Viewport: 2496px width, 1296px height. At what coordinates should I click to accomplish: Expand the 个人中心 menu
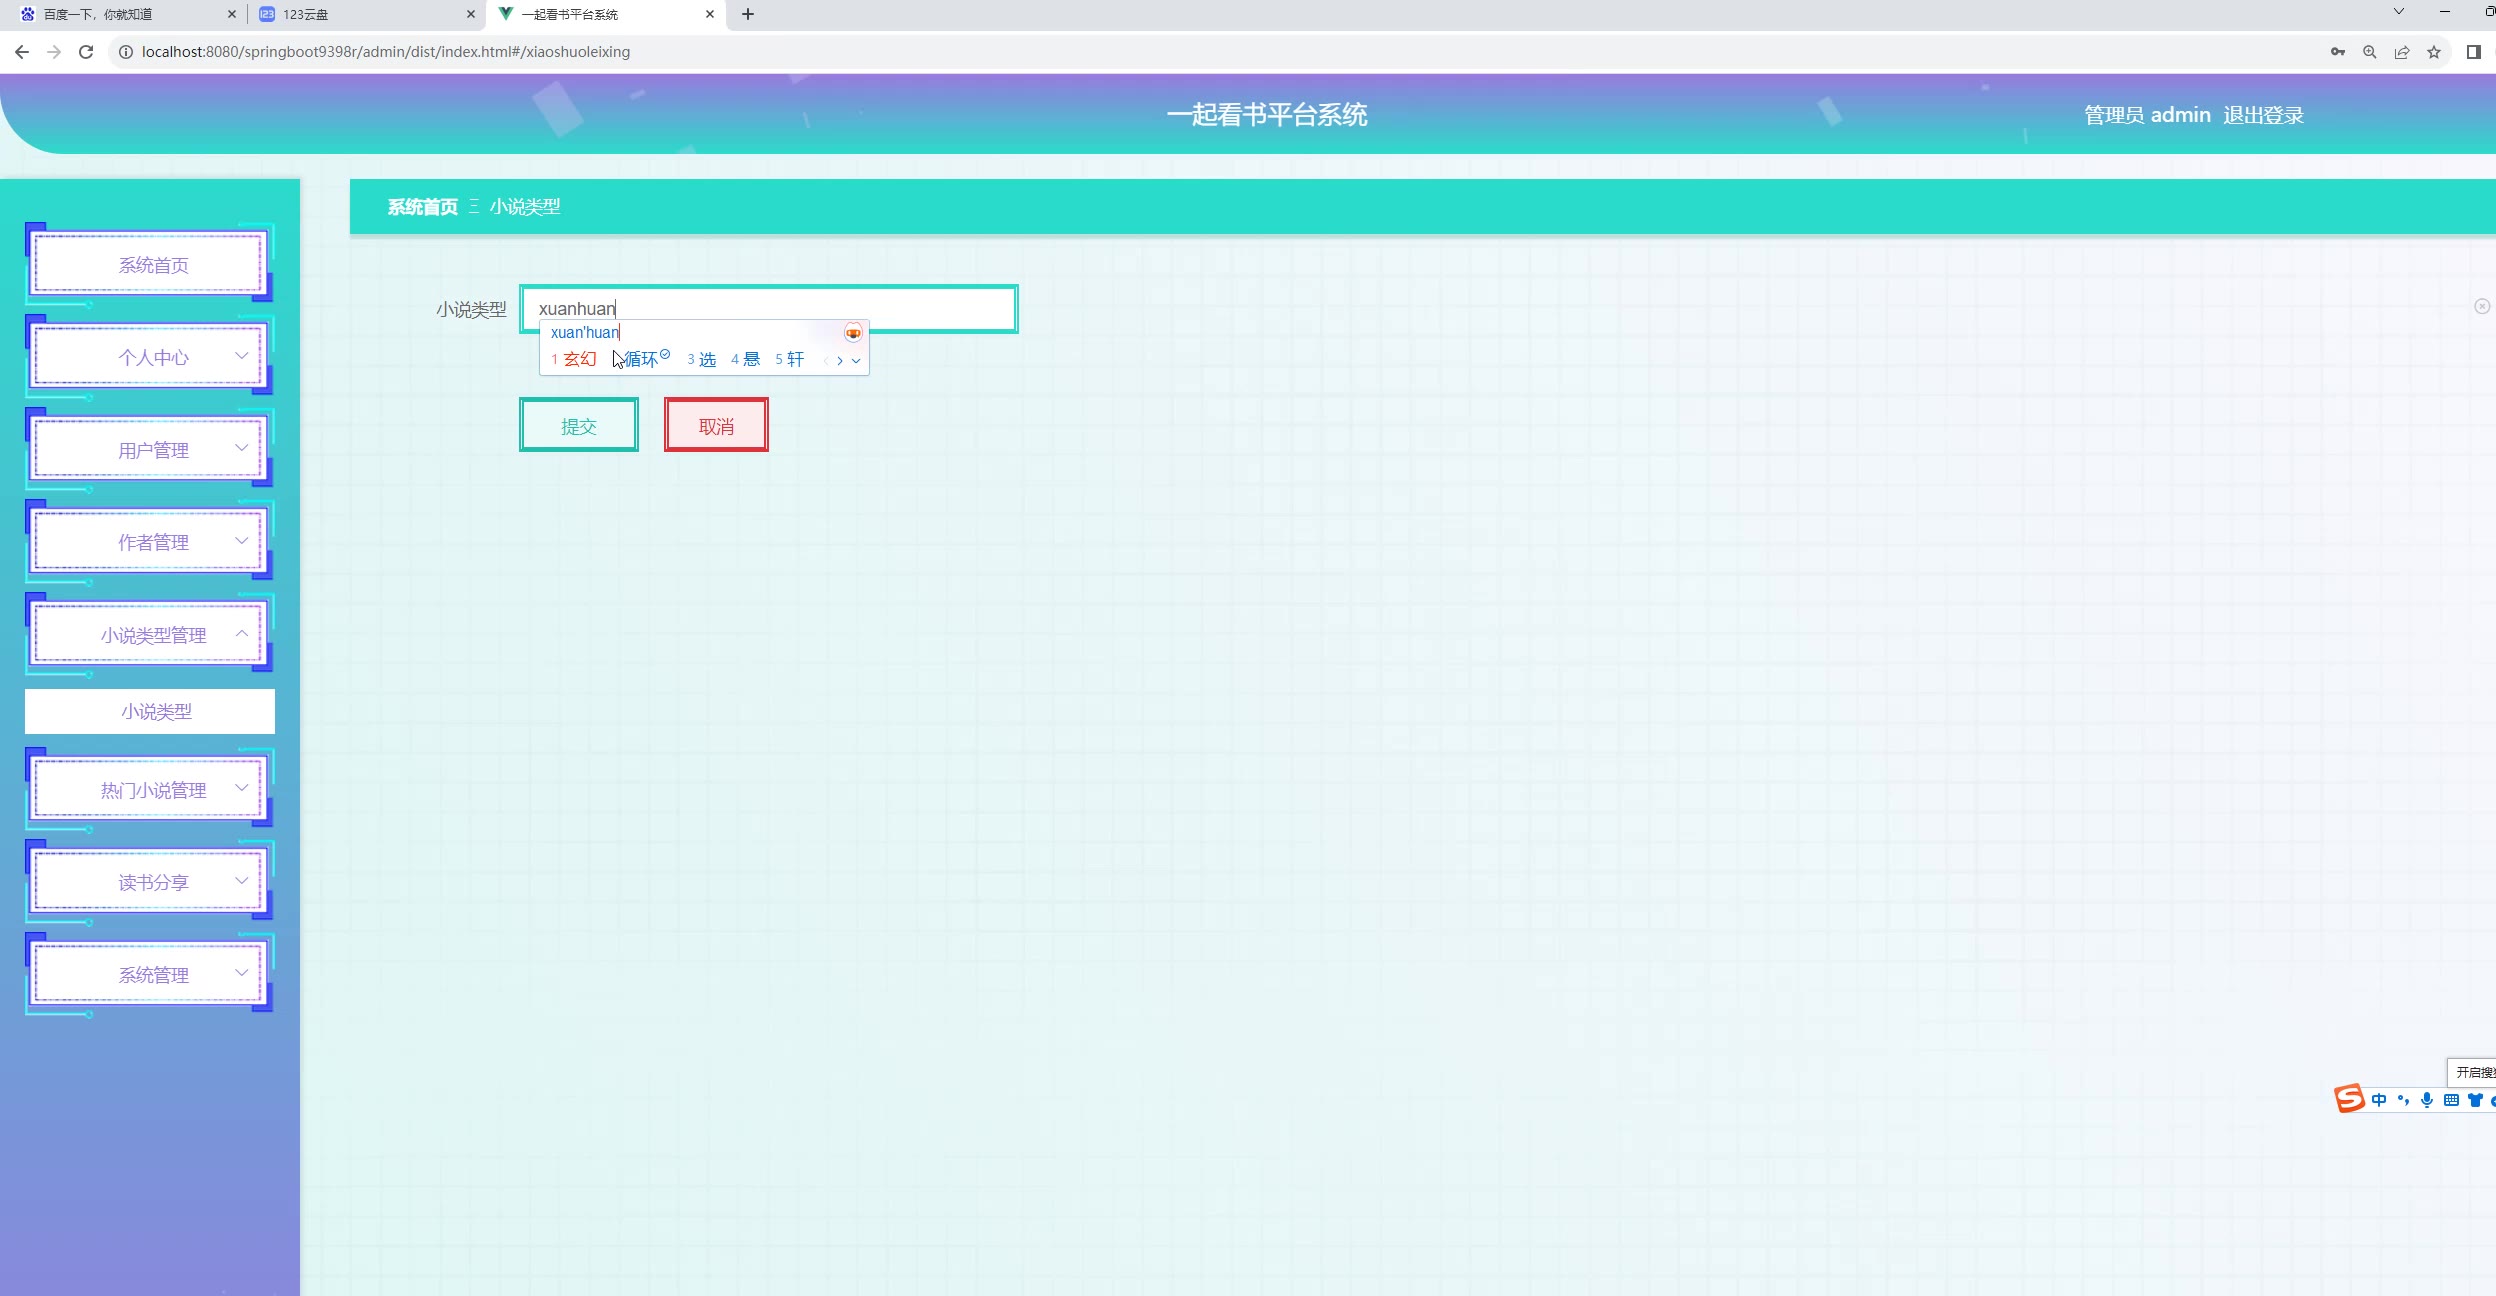(x=150, y=357)
